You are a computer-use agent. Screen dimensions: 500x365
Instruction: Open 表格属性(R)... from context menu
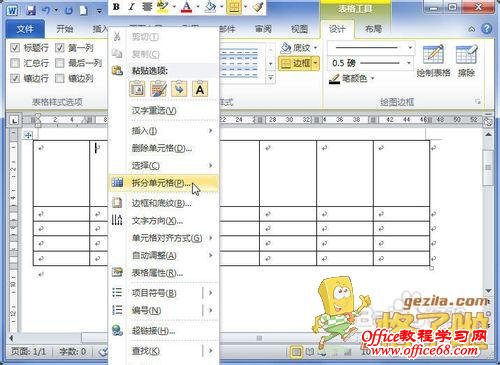[x=163, y=273]
